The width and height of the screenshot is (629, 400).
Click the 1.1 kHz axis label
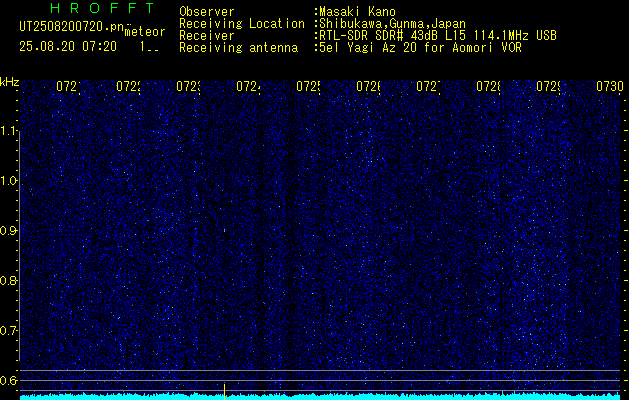click(x=9, y=131)
